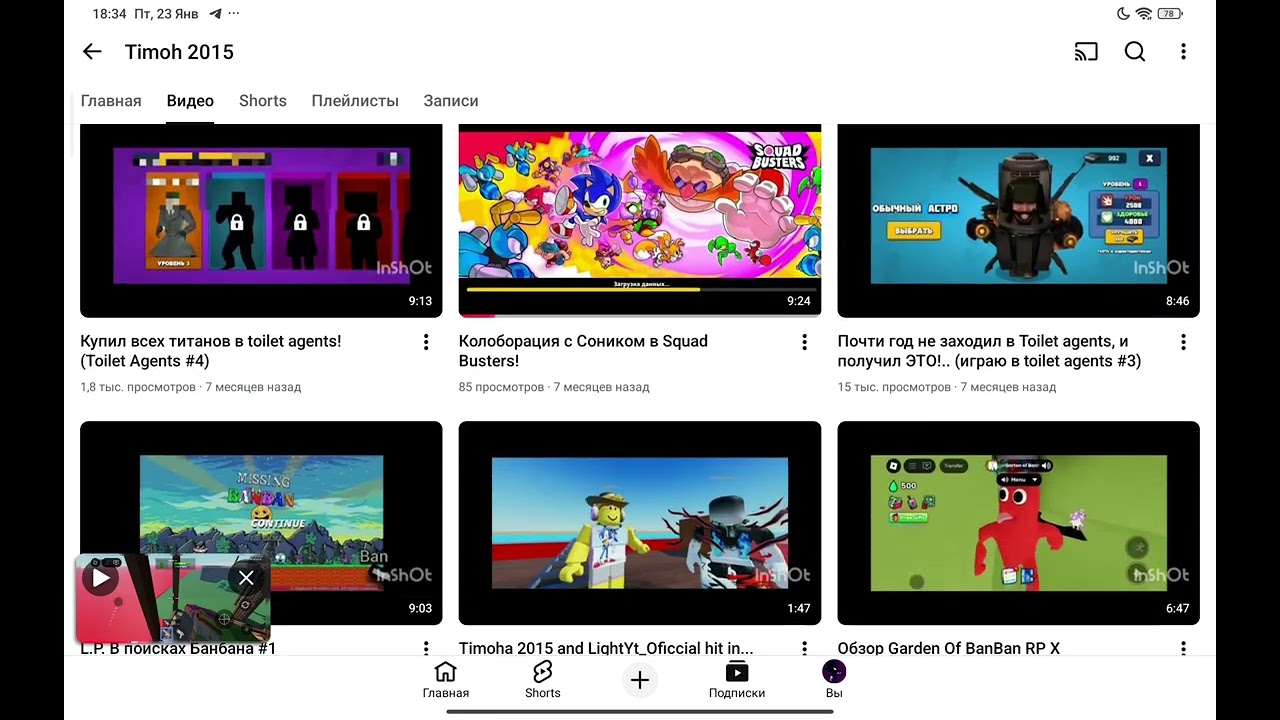Tap the battery indicator showing 78

tap(1170, 14)
